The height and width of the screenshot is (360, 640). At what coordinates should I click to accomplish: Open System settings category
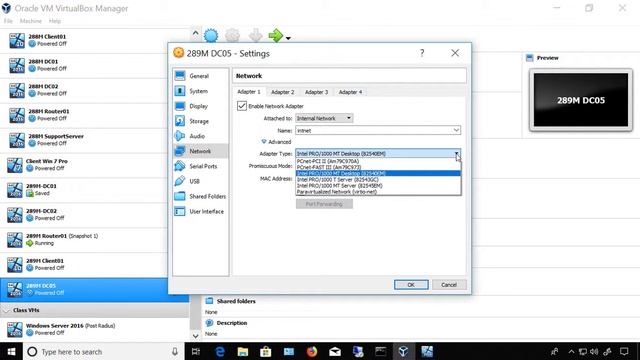[200, 91]
